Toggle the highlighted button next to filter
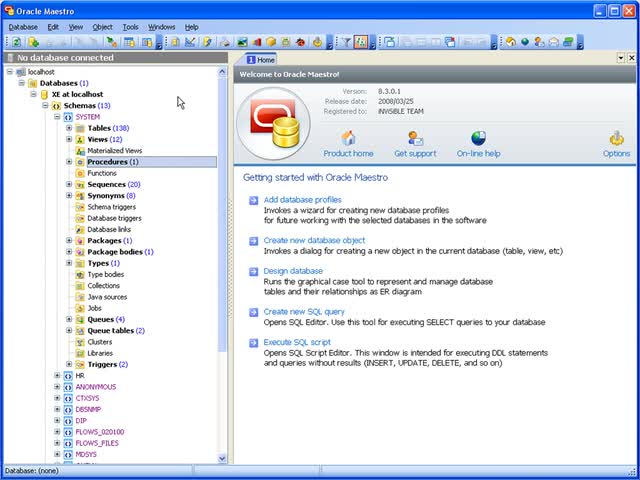This screenshot has width=640, height=480. (361, 42)
